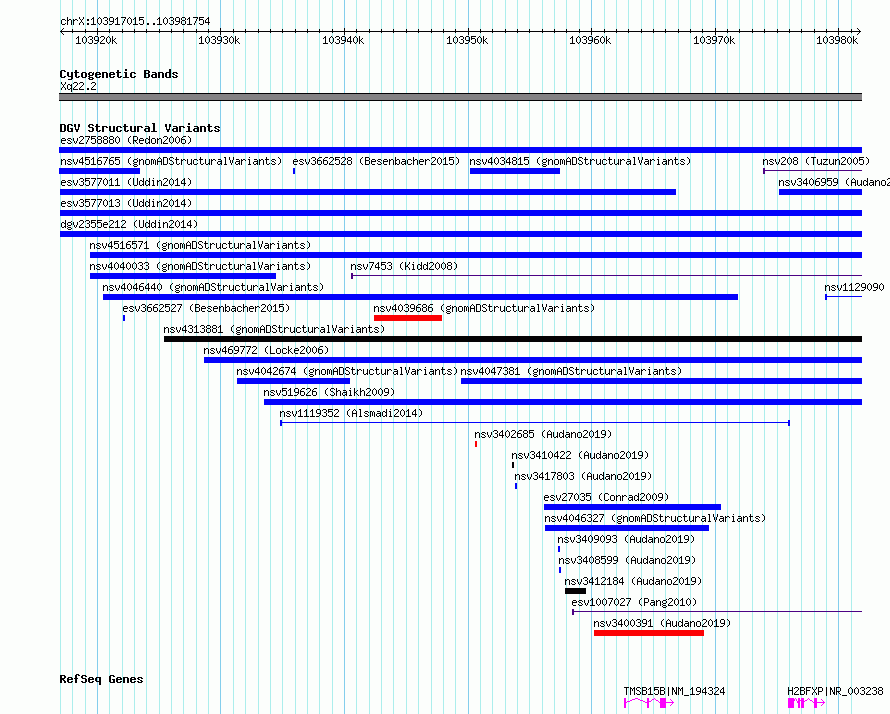Open esv3662528 (Besenbacher2015) variant
The height and width of the screenshot is (714, 890).
(x=376, y=161)
